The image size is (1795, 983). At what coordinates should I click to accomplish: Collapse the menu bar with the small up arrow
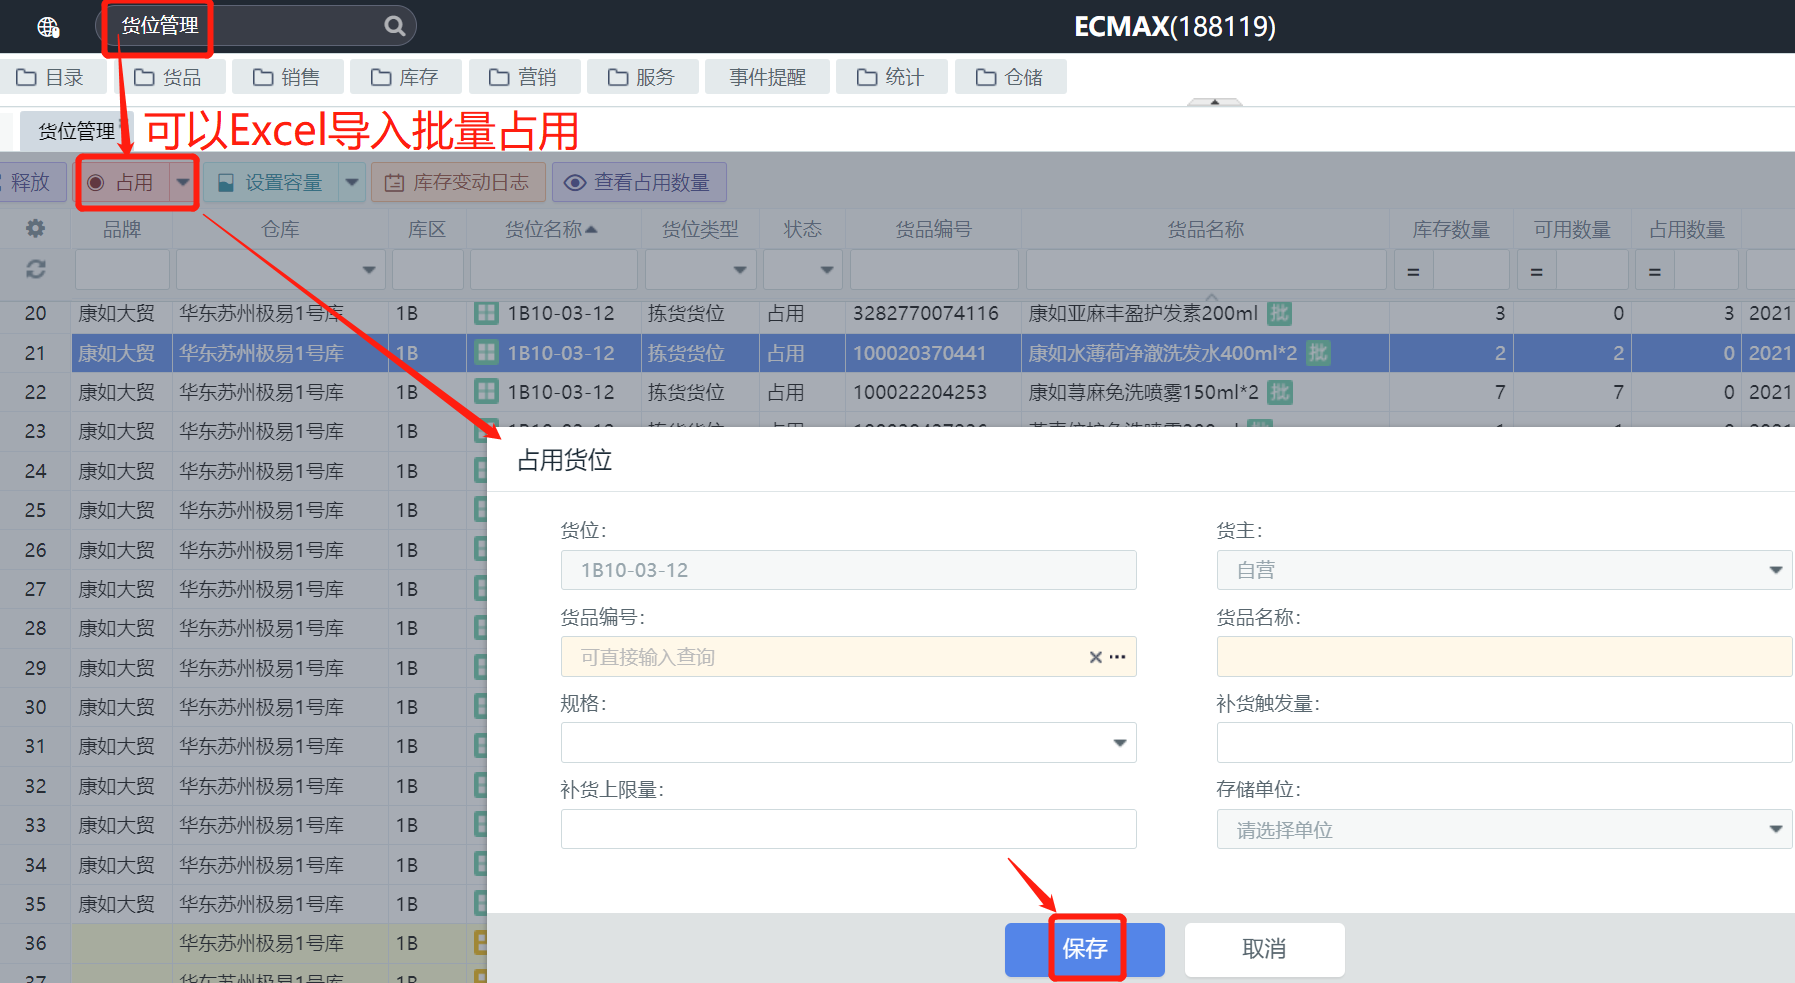click(1214, 102)
